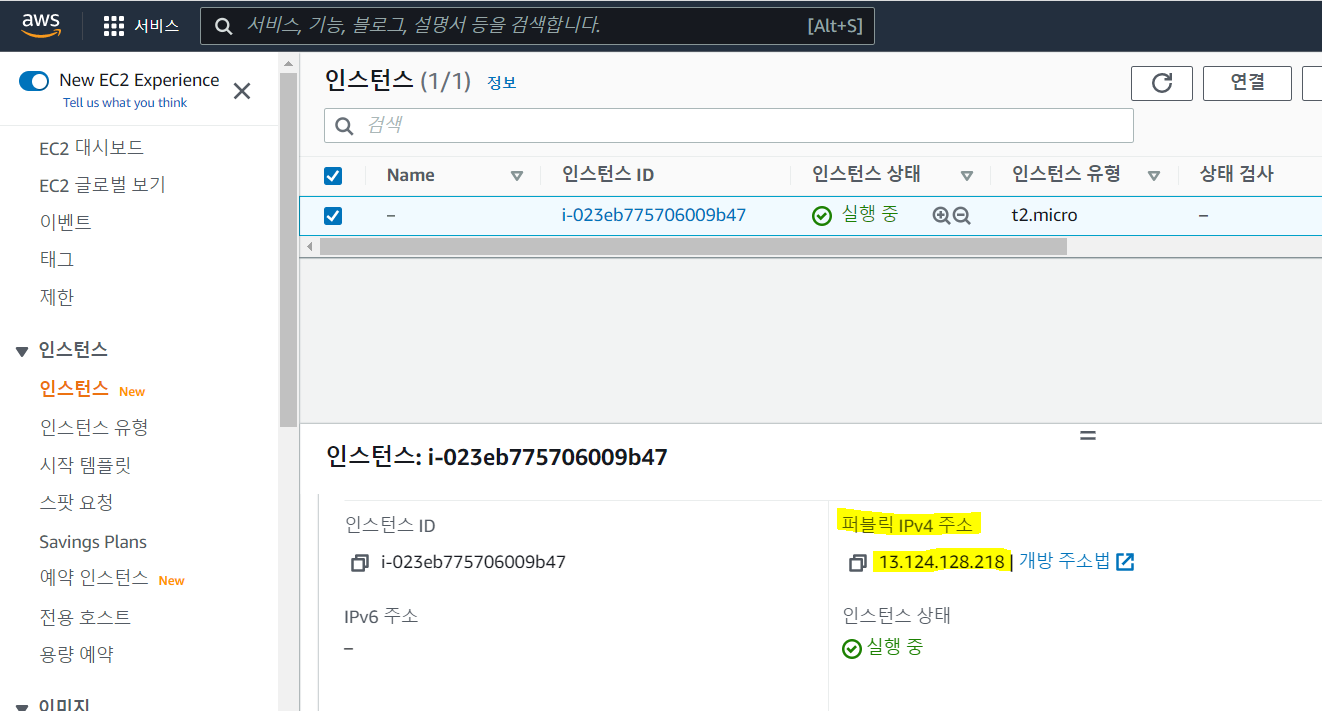
Task: Open instance ID link i-023eb775706009b47 in table
Action: pos(654,215)
